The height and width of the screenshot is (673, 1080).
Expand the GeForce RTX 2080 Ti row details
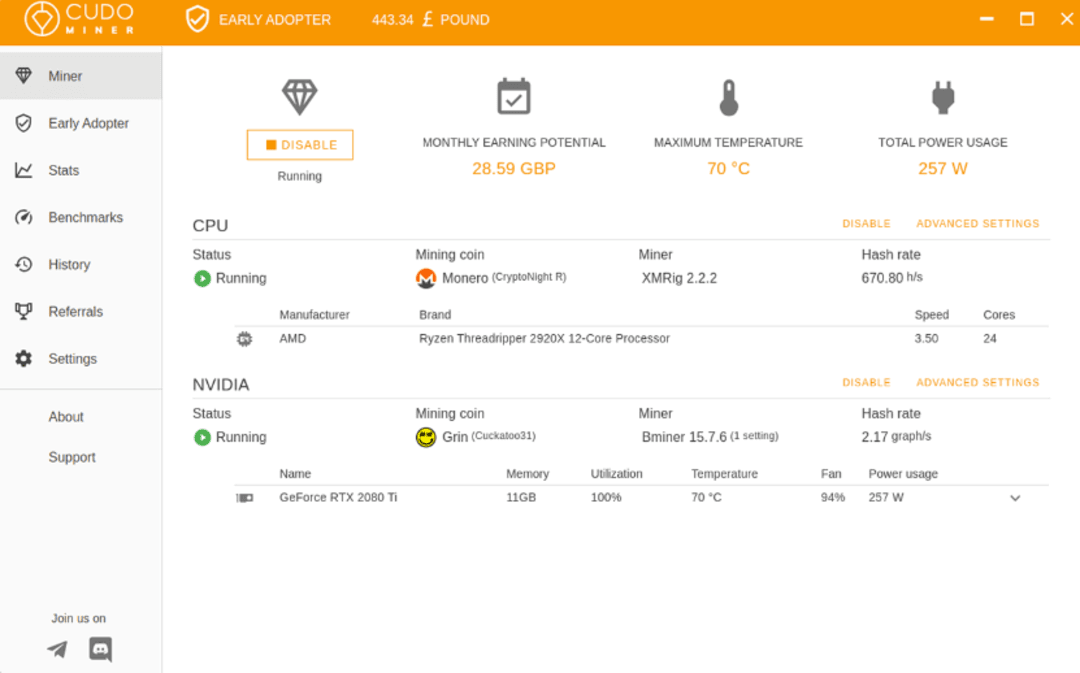click(x=1015, y=497)
